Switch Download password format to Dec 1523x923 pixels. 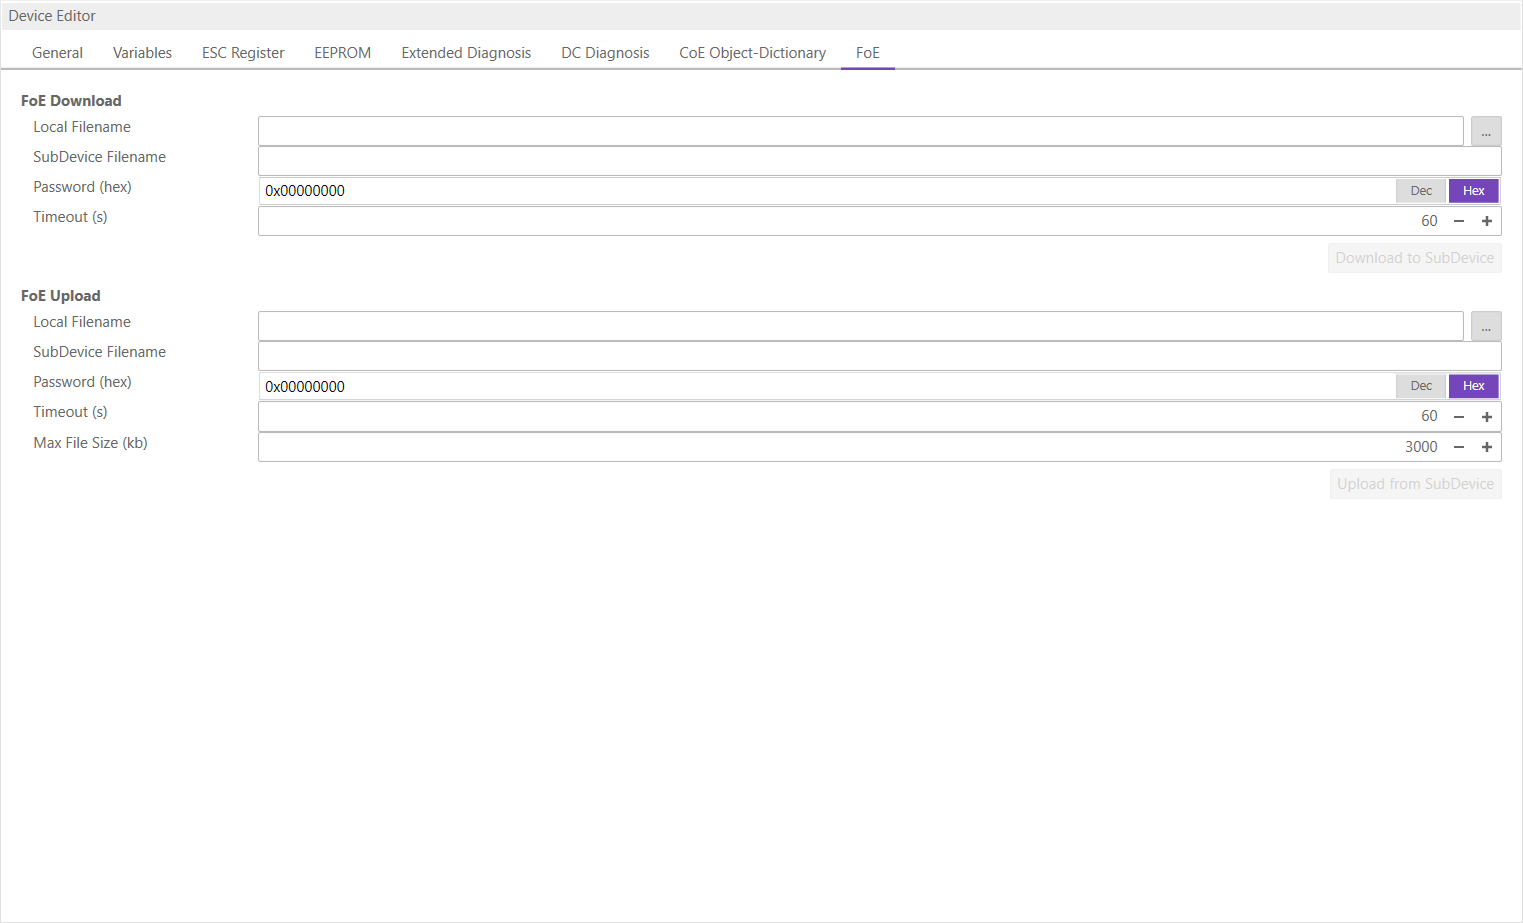click(1421, 191)
